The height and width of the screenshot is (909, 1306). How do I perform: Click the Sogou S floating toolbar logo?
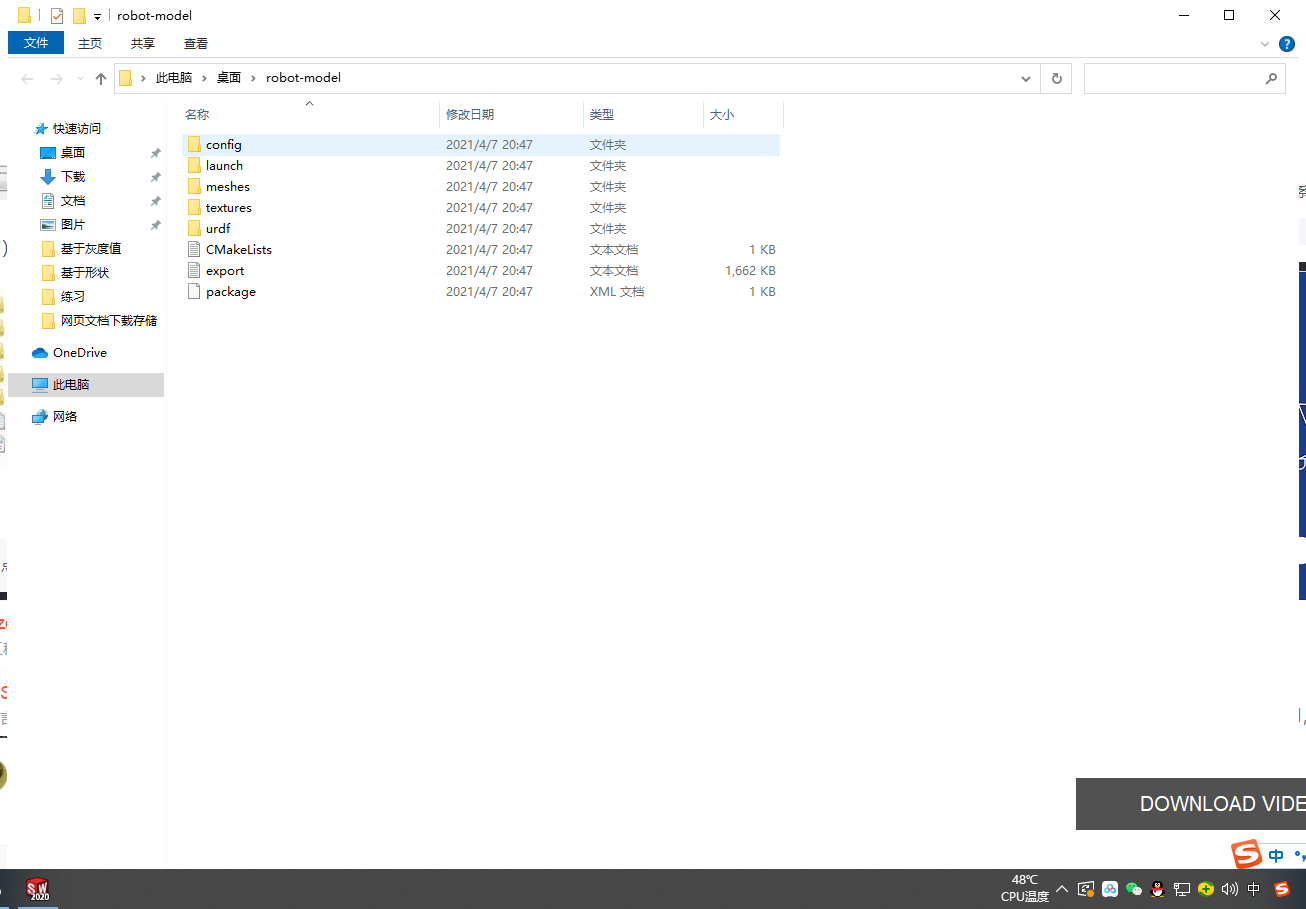[x=1247, y=855]
